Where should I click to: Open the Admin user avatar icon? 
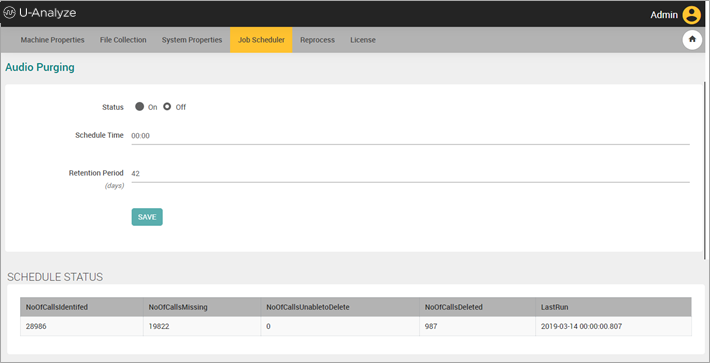(691, 15)
